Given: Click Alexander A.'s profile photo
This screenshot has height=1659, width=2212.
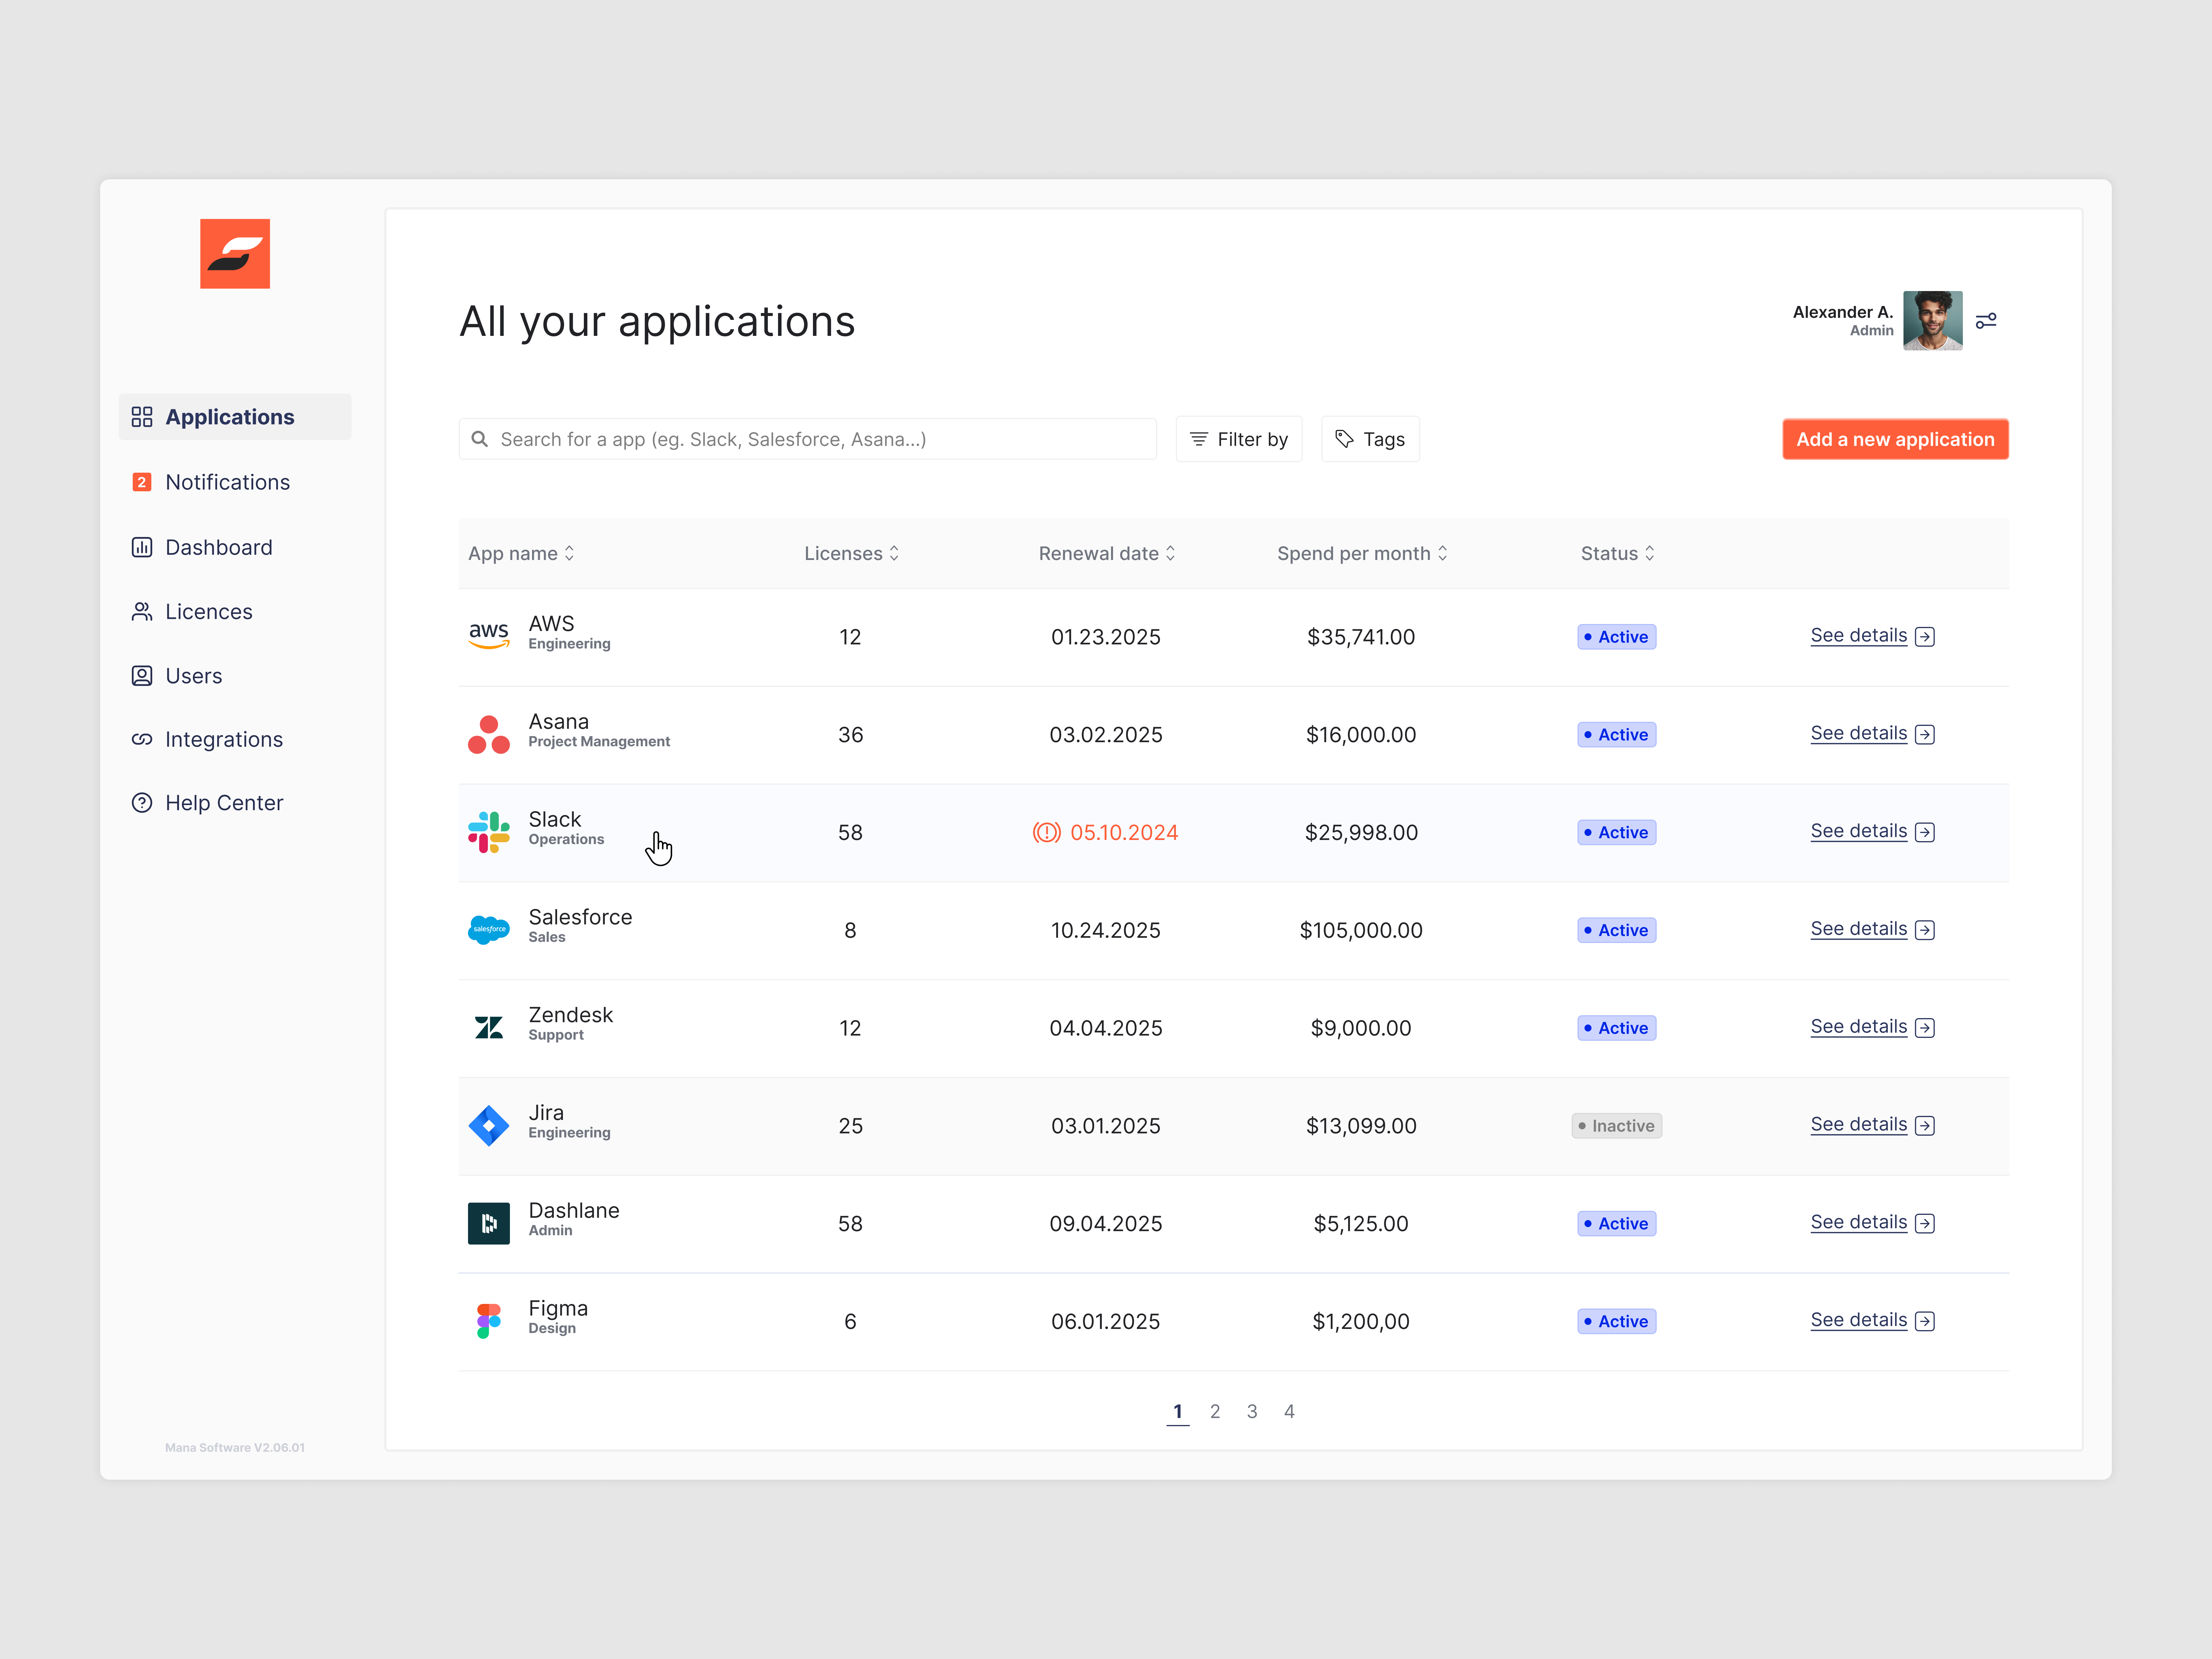Looking at the screenshot, I should 1933,320.
